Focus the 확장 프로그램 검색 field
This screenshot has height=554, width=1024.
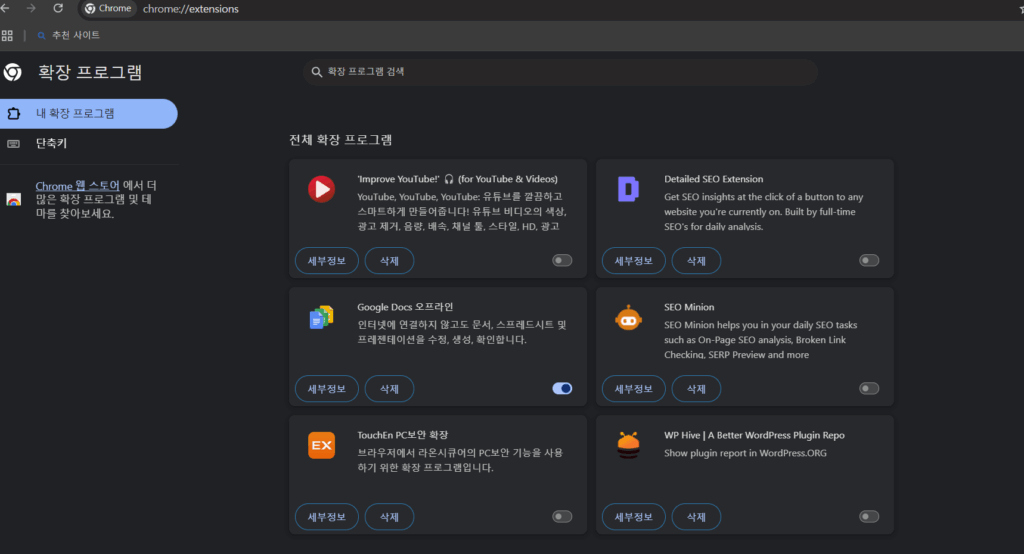coord(560,72)
